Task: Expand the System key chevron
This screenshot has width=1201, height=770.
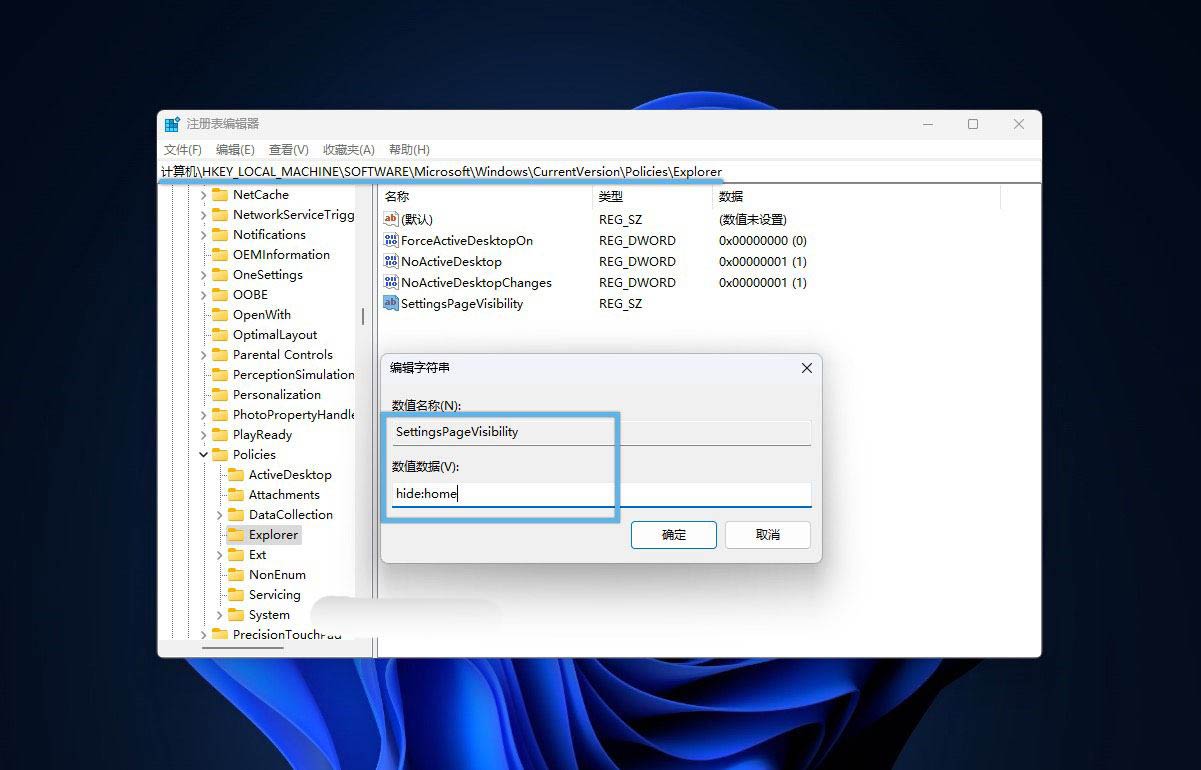Action: 220,615
